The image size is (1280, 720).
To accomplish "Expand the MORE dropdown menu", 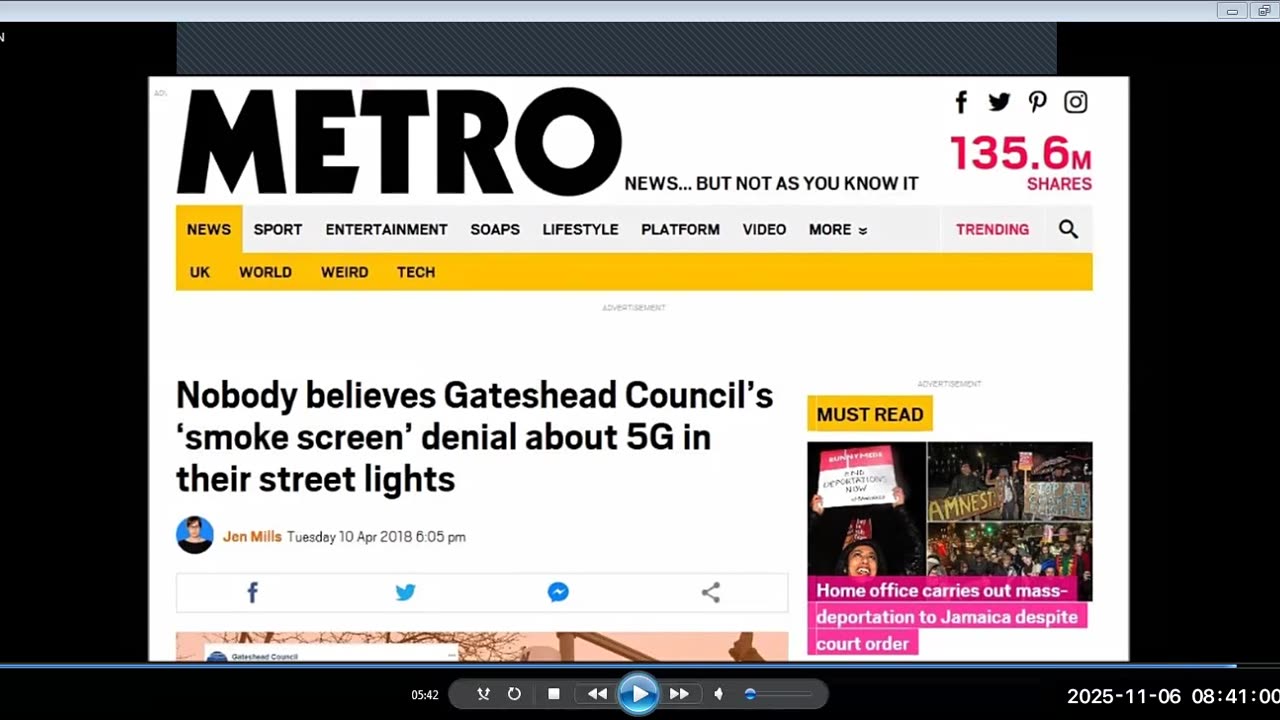I will click(x=838, y=229).
